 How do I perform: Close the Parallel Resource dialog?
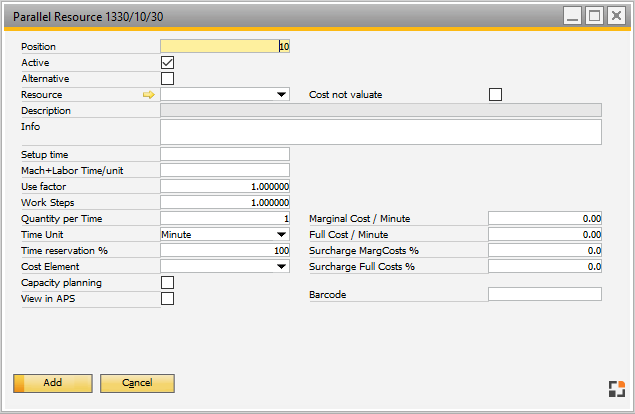tap(618, 16)
